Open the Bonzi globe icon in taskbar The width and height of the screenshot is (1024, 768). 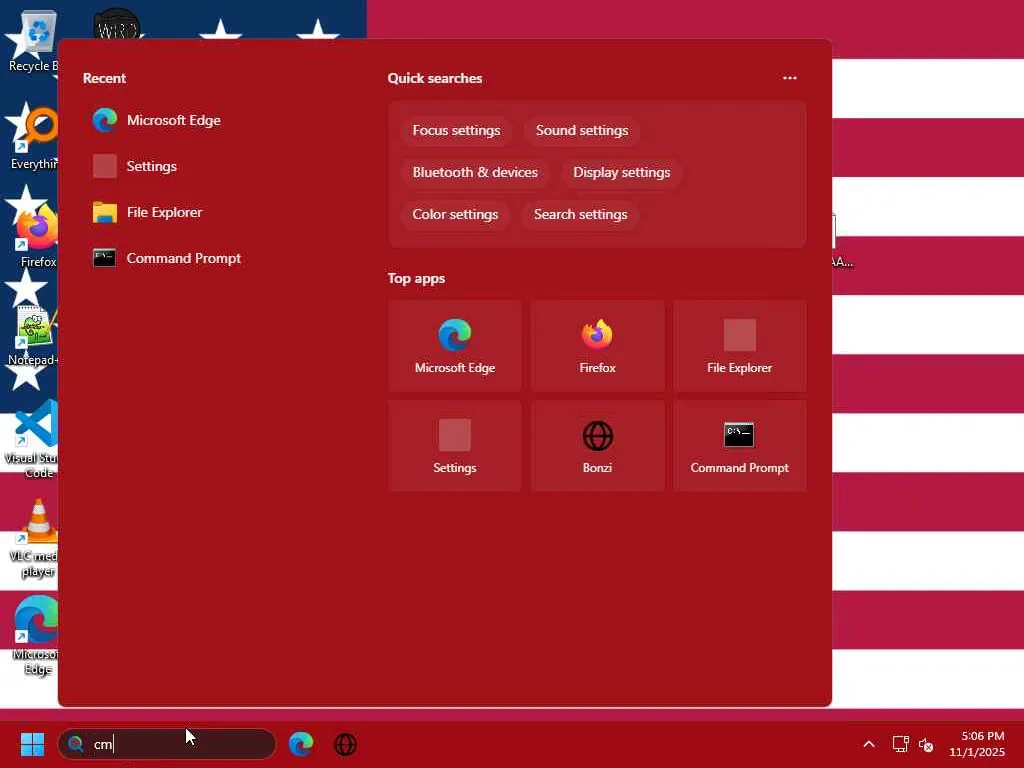click(x=345, y=744)
